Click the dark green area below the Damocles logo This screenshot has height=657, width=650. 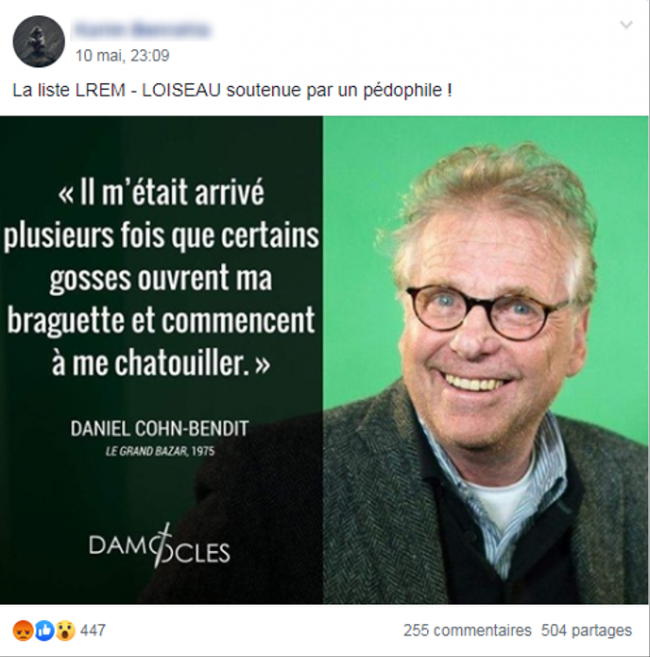159,587
